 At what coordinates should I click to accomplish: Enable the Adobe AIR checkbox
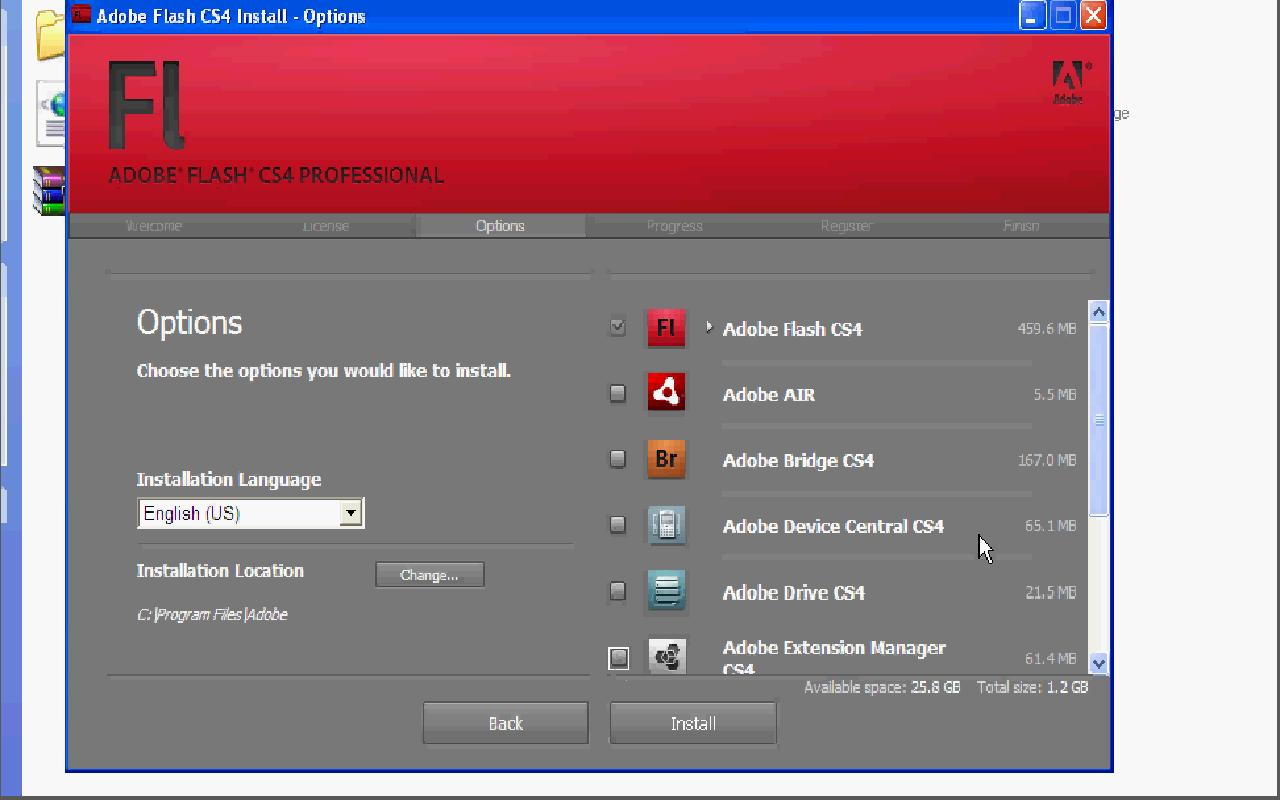[618, 393]
